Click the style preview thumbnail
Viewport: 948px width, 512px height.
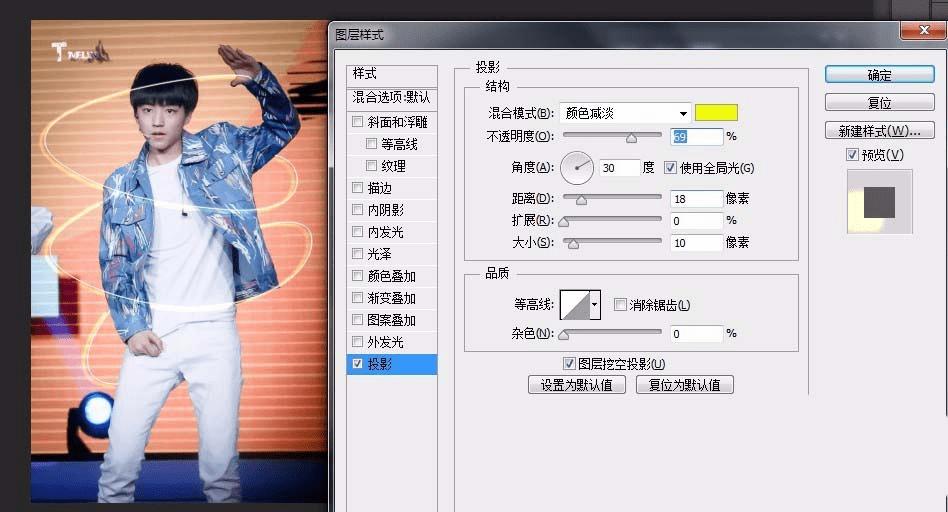pyautogui.click(x=879, y=202)
